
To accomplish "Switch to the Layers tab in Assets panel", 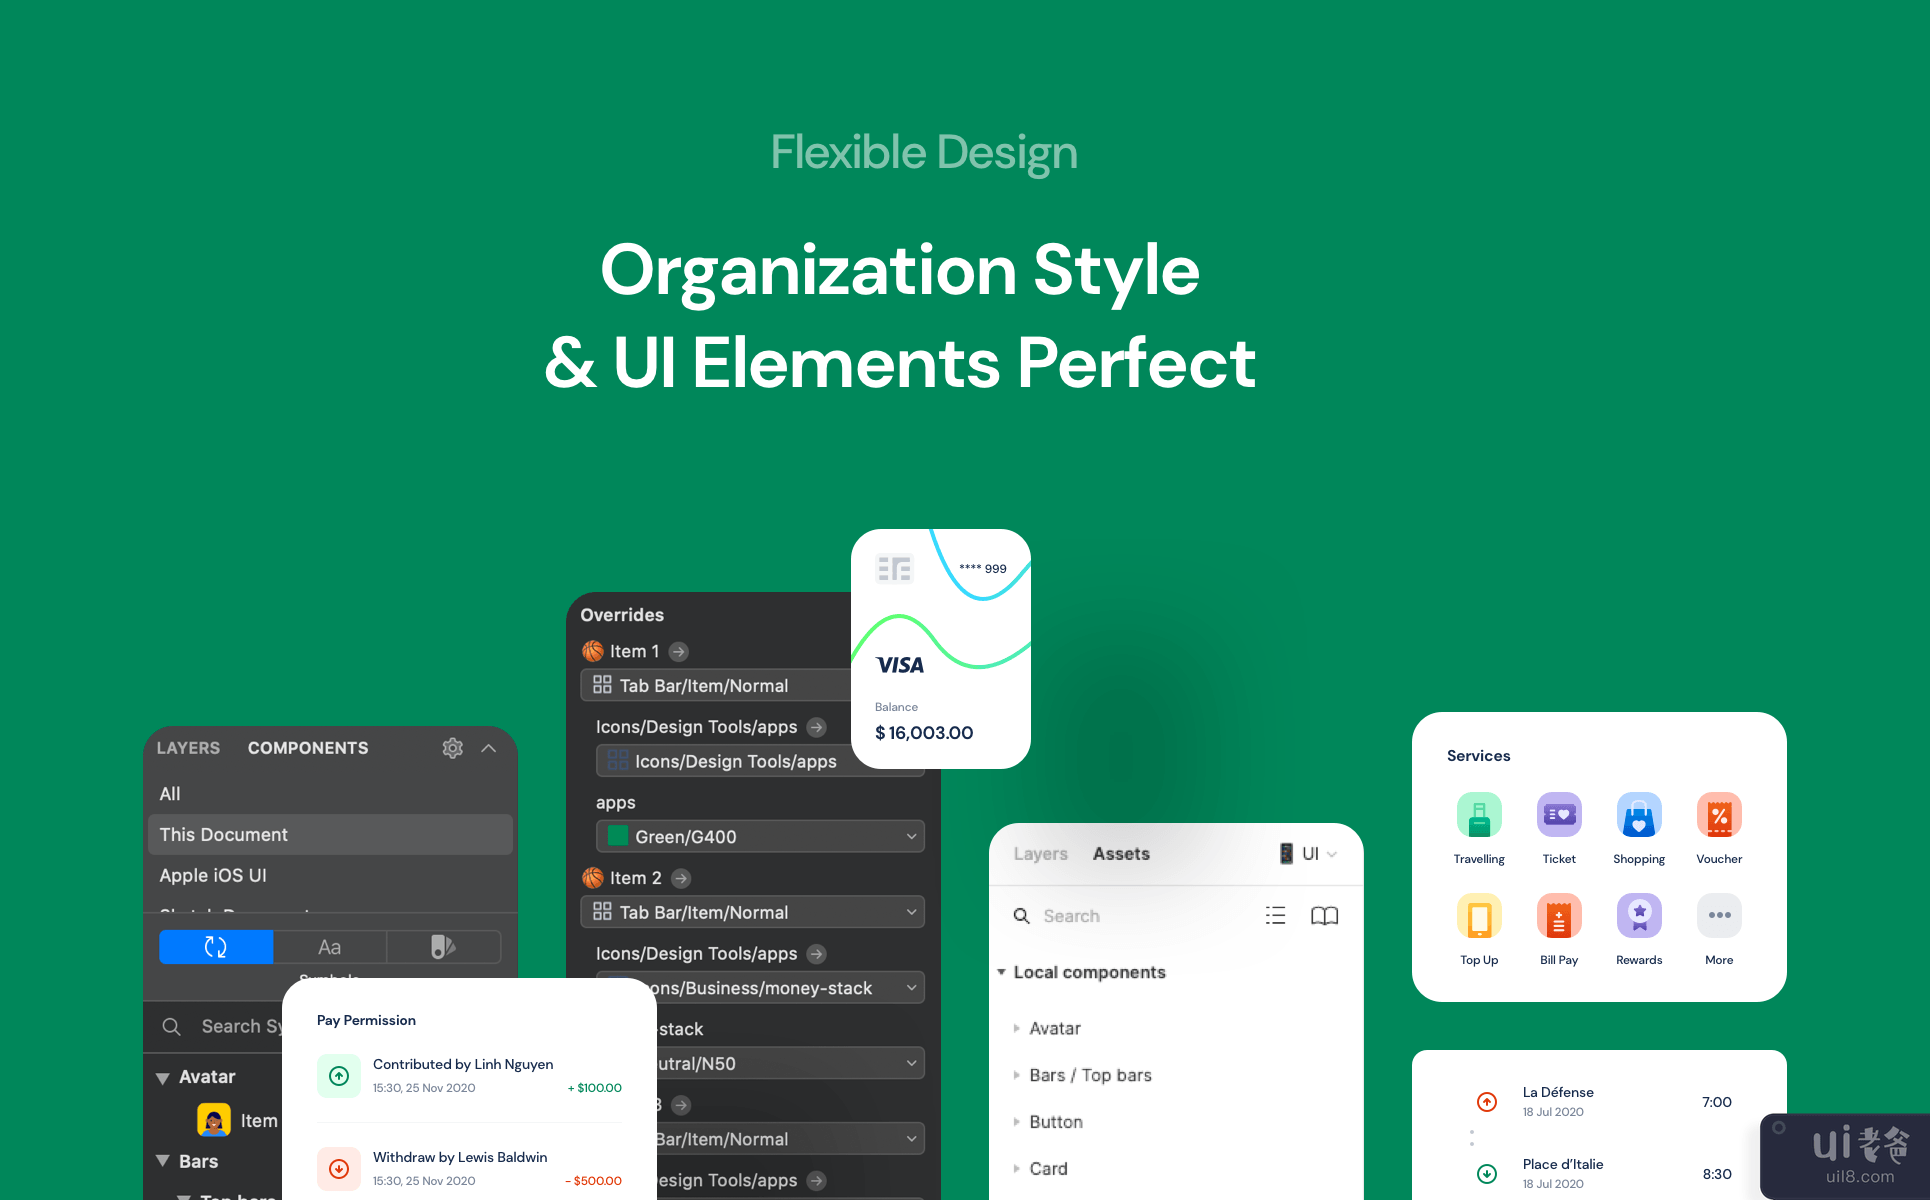I will point(1040,854).
